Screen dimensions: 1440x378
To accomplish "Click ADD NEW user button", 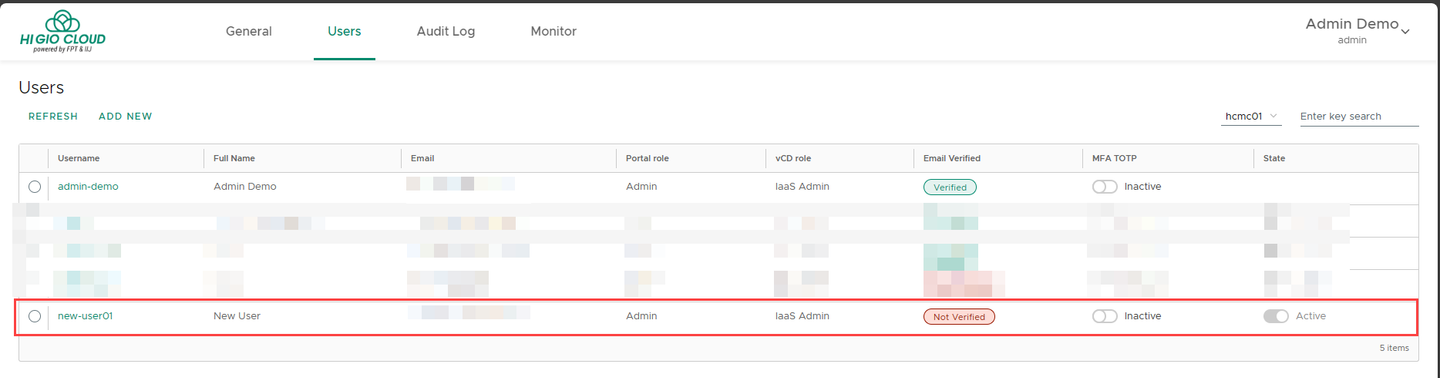I will point(125,116).
